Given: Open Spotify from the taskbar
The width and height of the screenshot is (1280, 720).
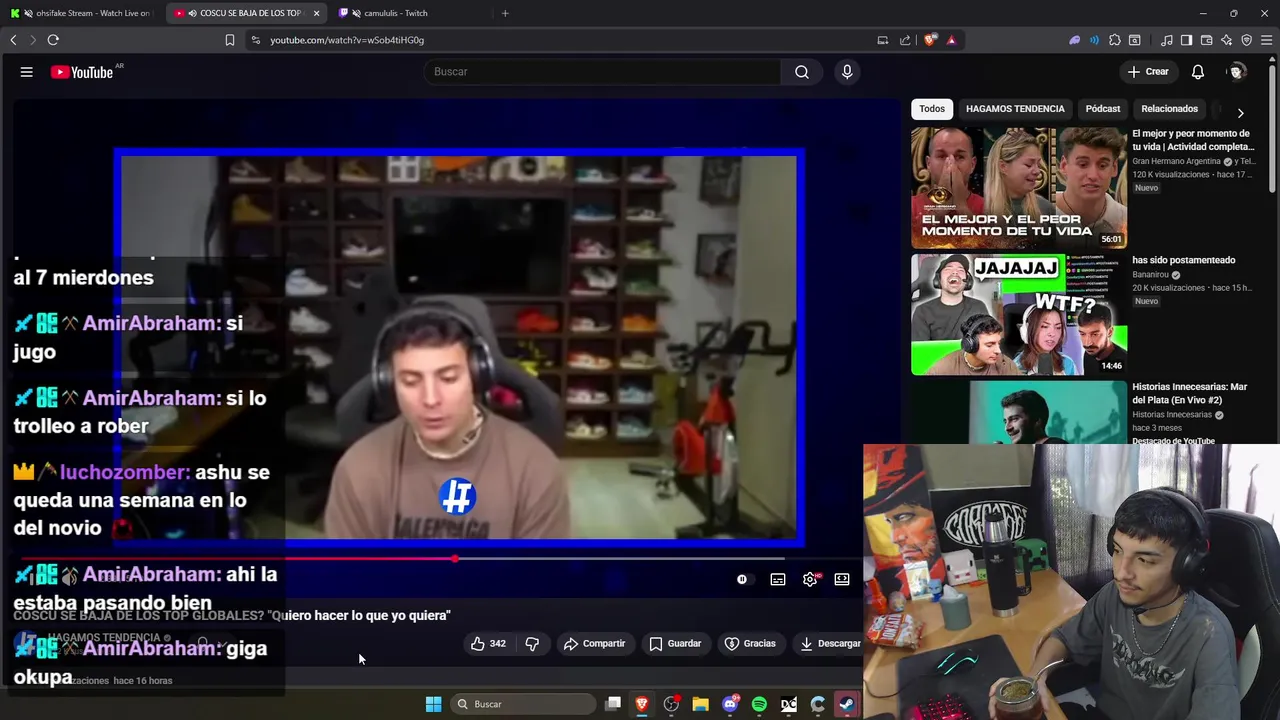Looking at the screenshot, I should click(x=759, y=704).
